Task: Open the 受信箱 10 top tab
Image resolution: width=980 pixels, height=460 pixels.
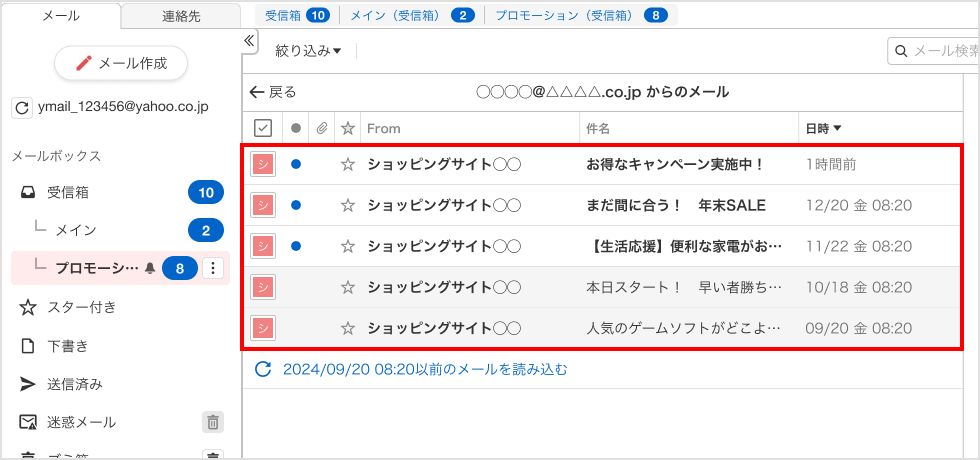Action: [x=297, y=16]
